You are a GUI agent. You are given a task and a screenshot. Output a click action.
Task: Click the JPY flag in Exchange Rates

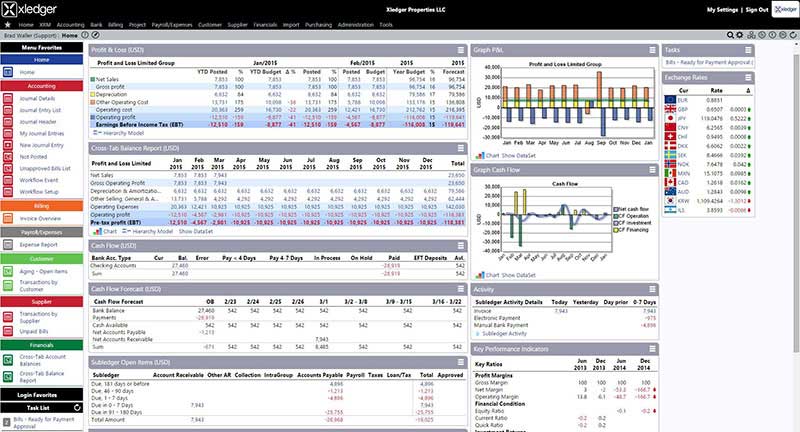[x=670, y=118]
